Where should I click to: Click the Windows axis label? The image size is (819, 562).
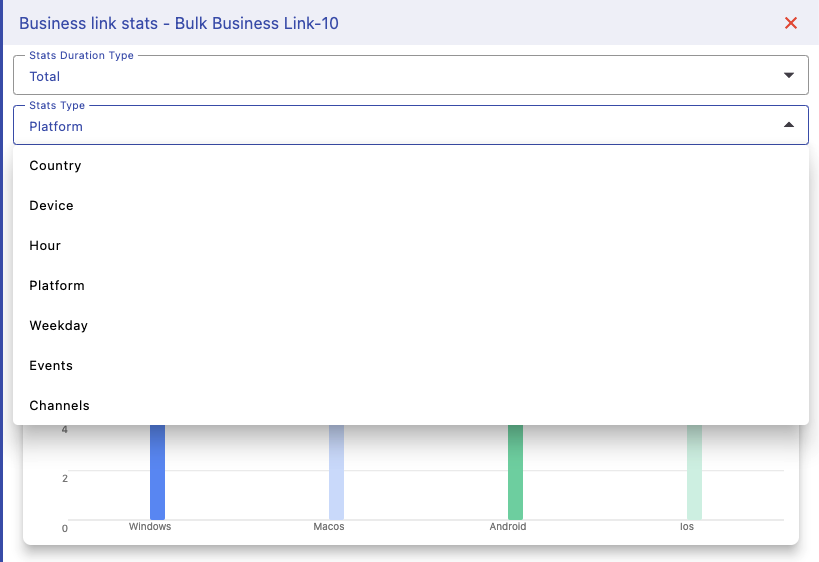[150, 527]
